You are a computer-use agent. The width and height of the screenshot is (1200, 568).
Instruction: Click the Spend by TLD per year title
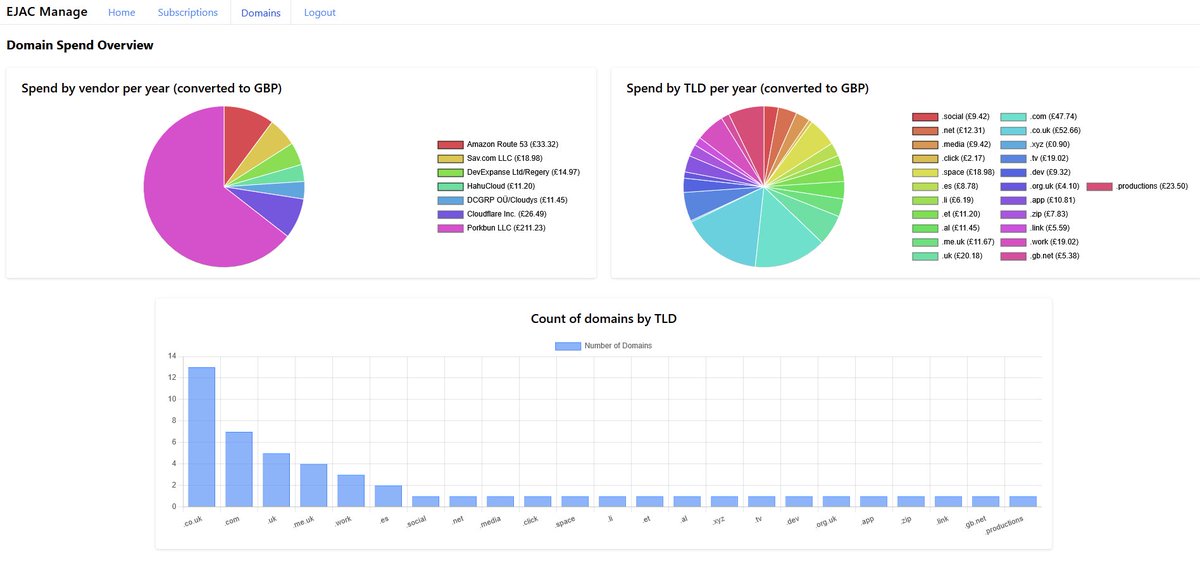tap(747, 88)
